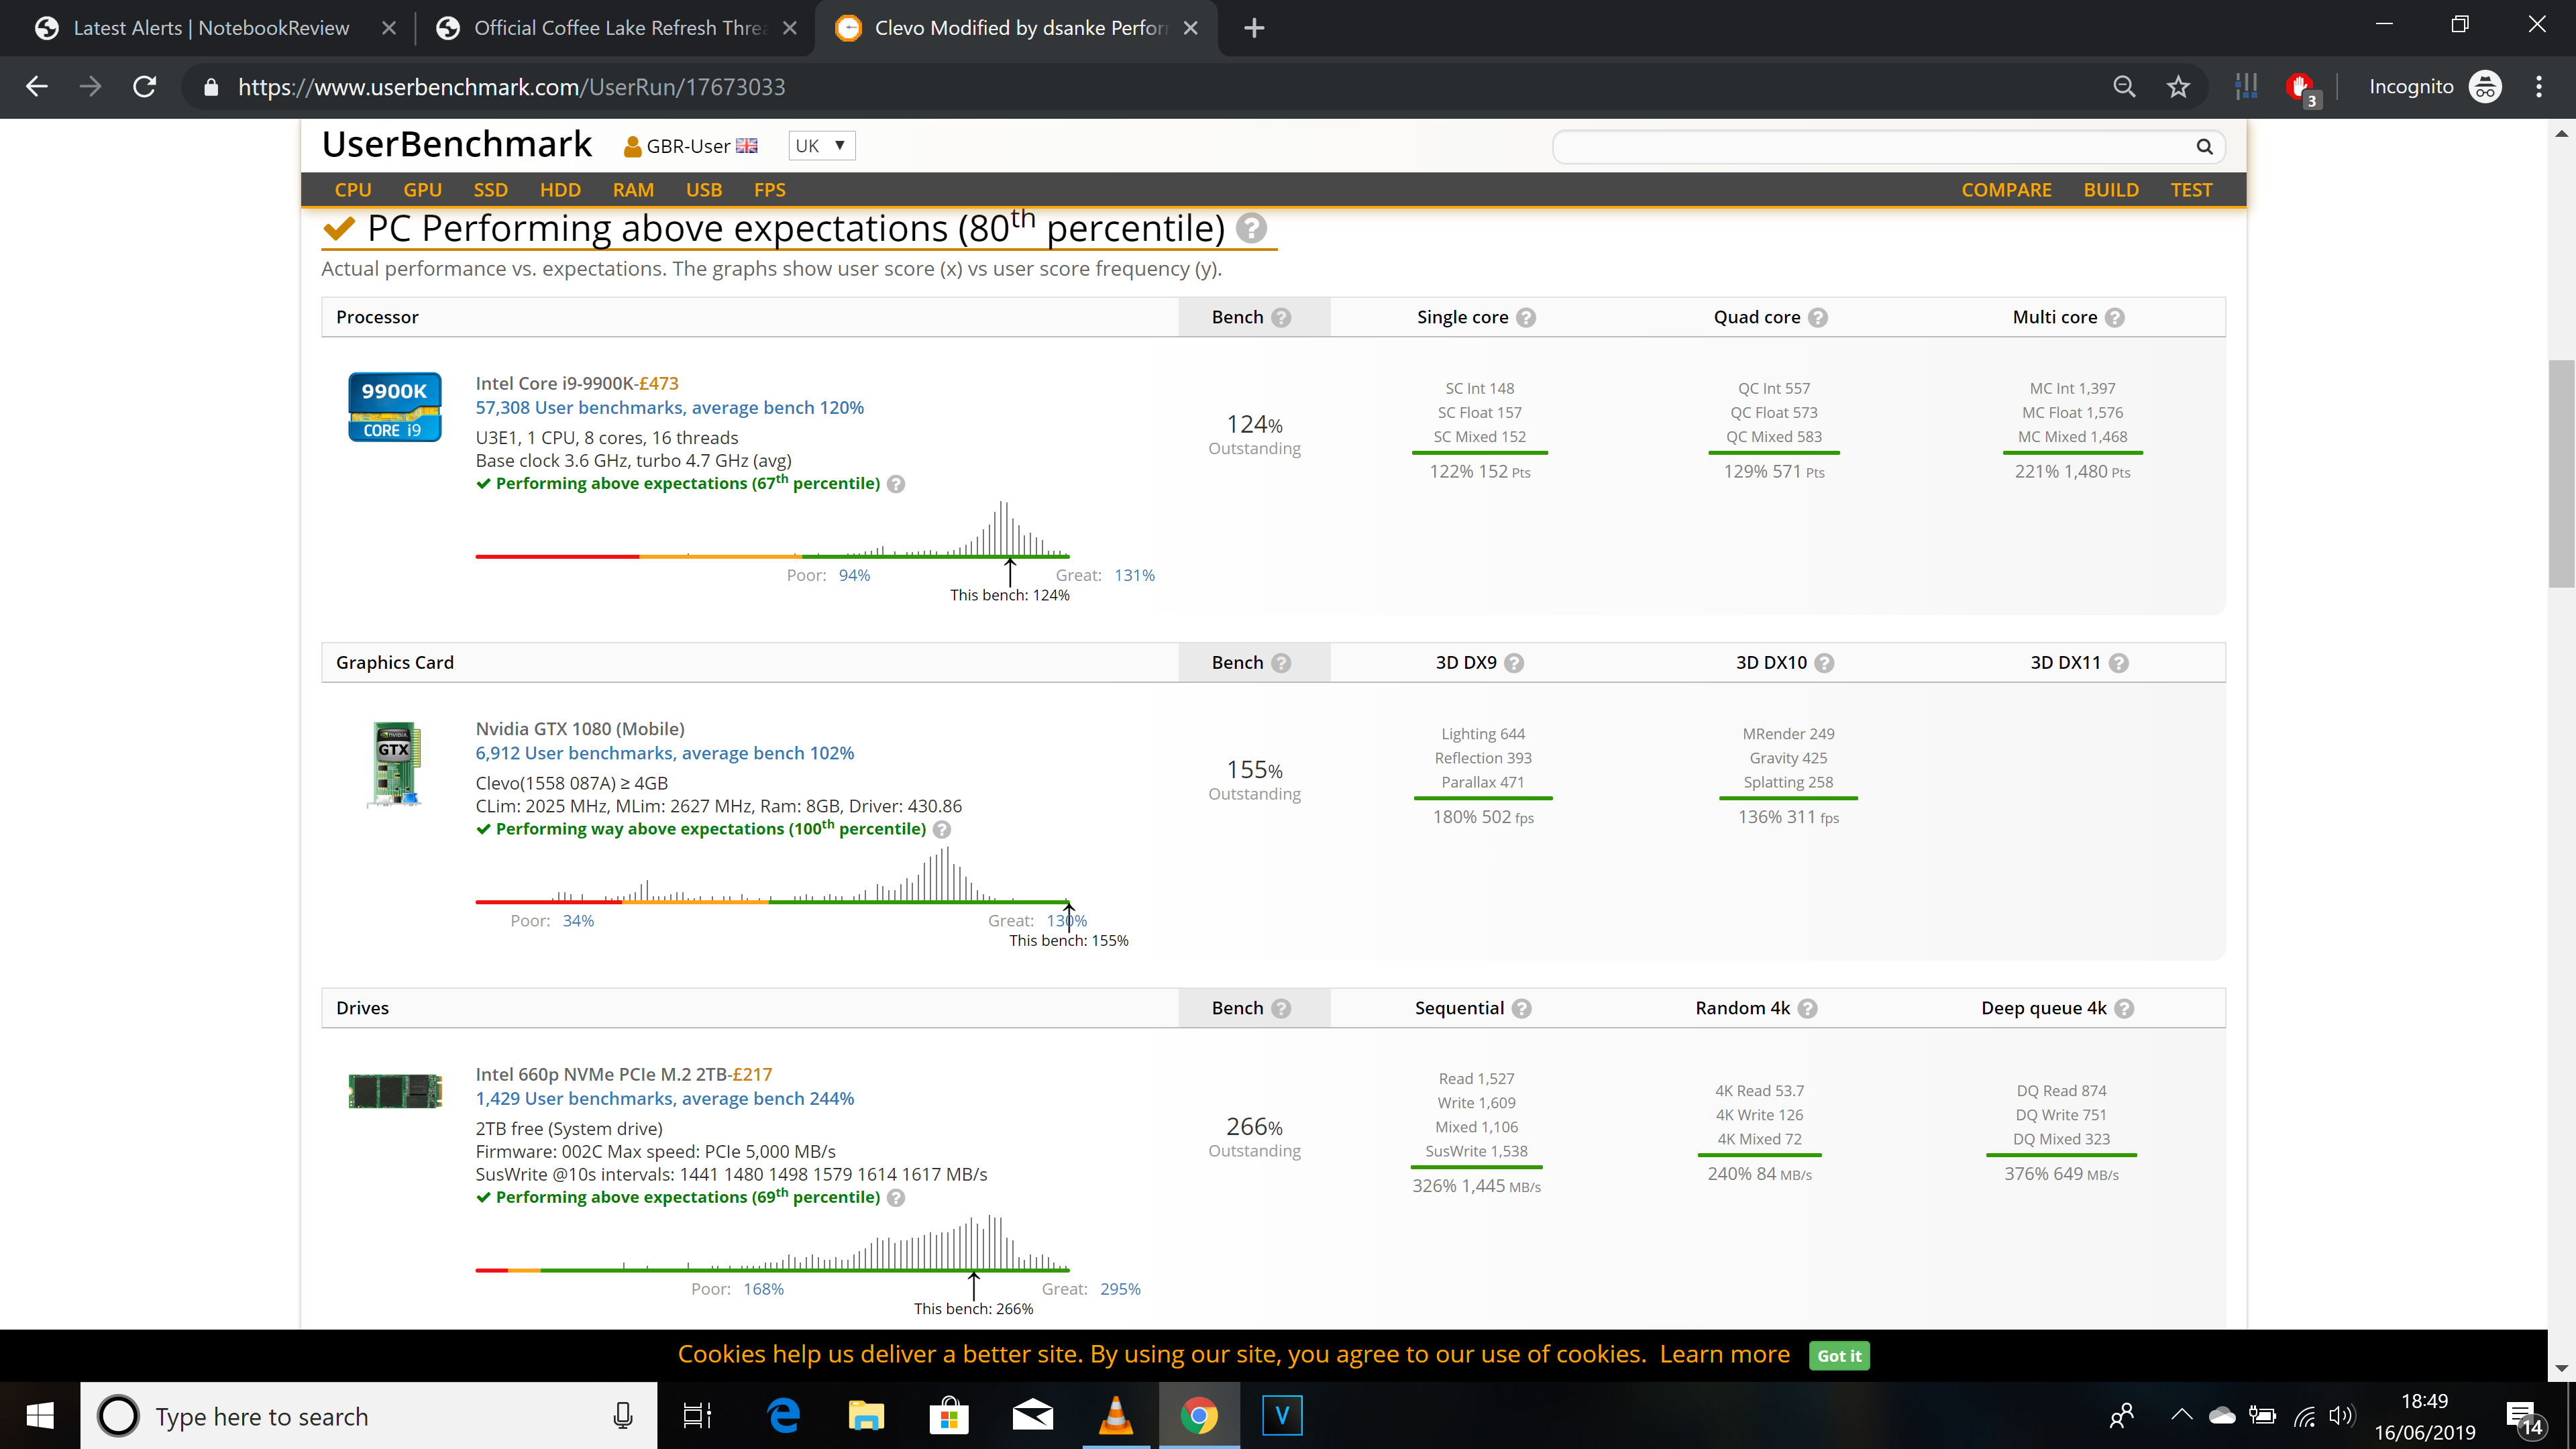Viewport: 2576px width, 1449px height.
Task: Open 1,429 User benchmarks link
Action: tap(664, 1099)
